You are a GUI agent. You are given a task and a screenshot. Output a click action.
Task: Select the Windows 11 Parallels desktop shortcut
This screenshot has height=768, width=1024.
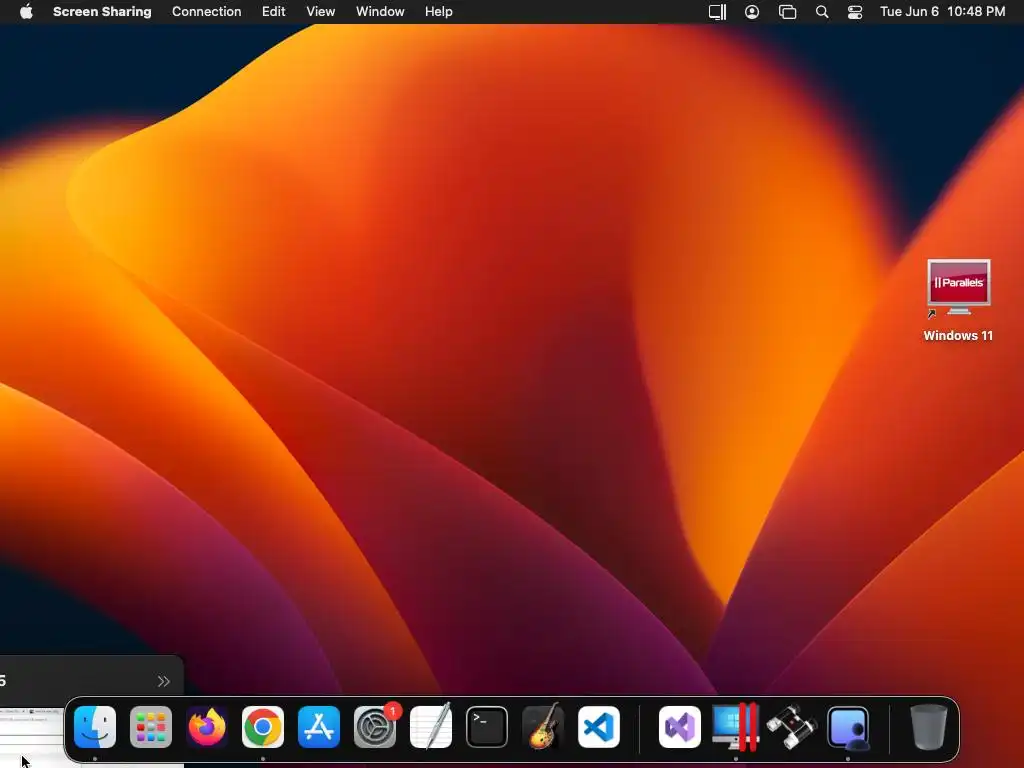click(x=959, y=300)
